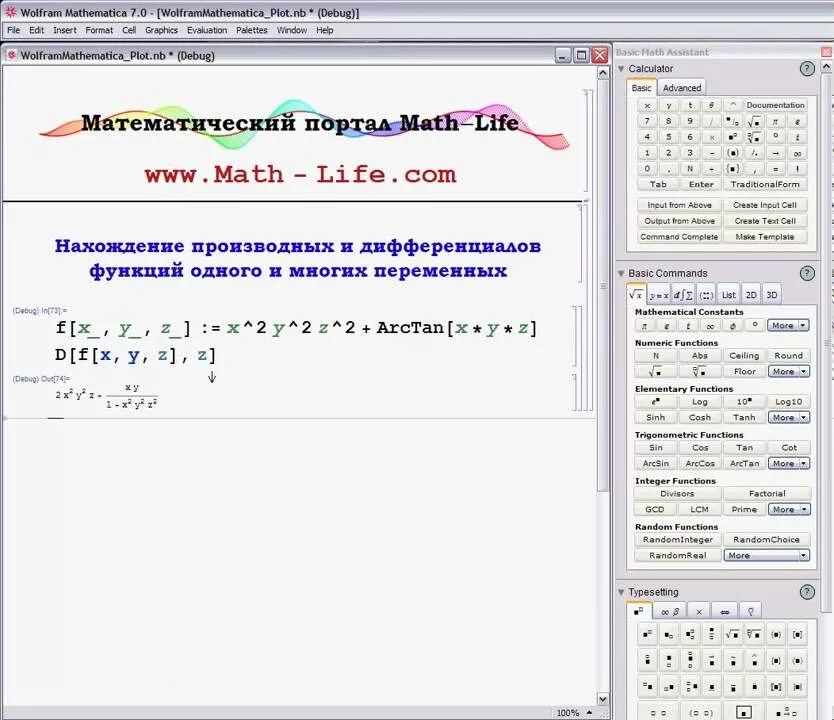This screenshot has height=720, width=834.
Task: Open More dropdown for Elementary Functions
Action: pos(789,417)
